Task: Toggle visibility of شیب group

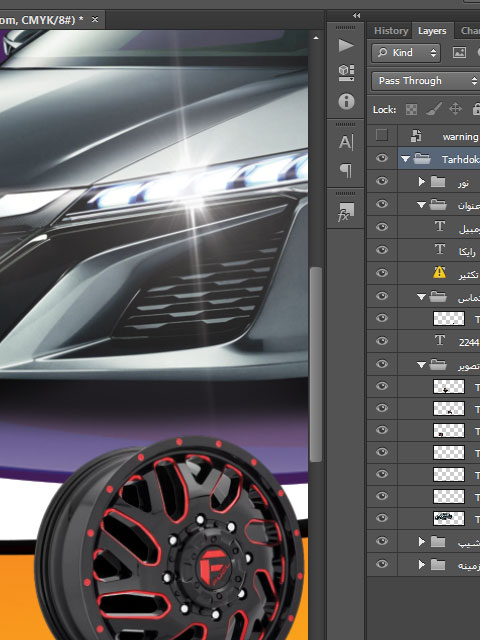Action: point(382,541)
